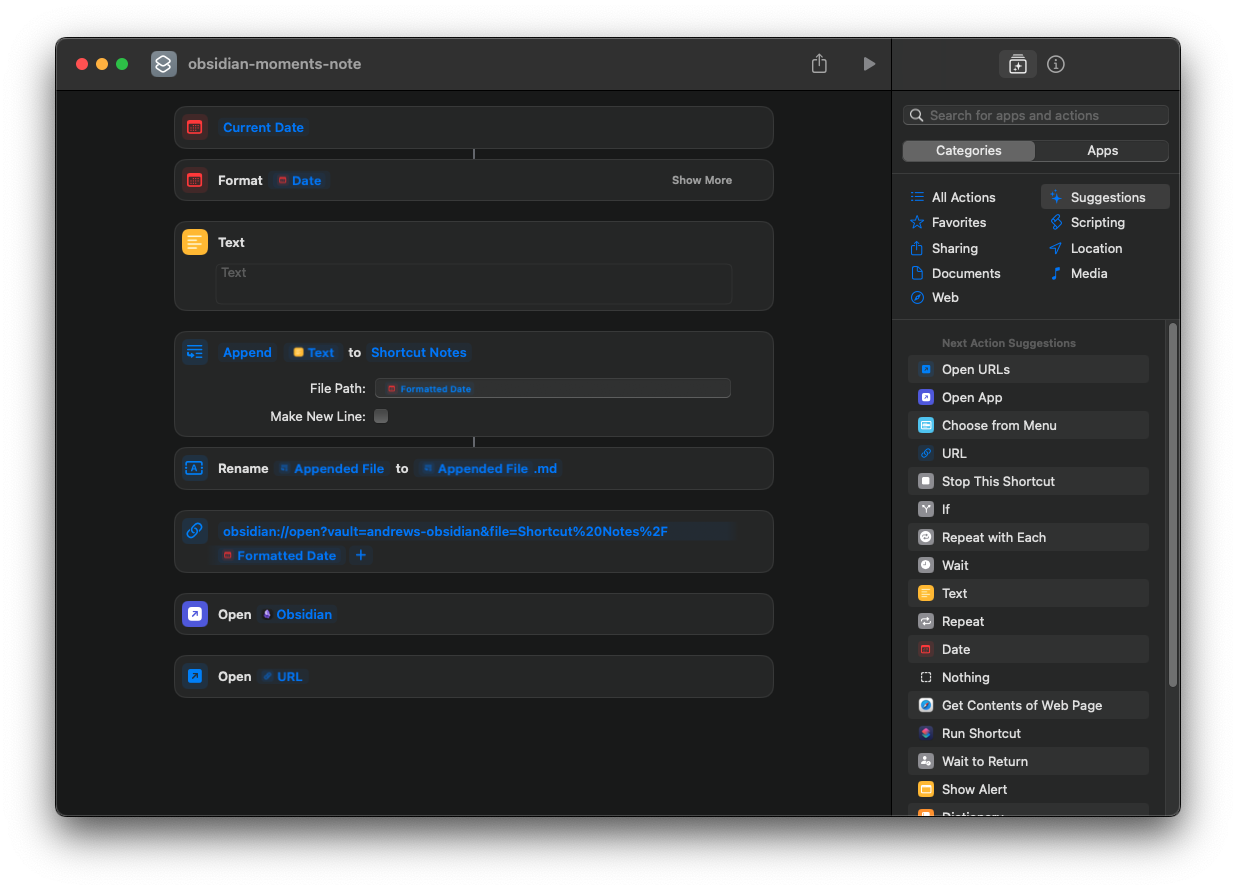This screenshot has height=890, width=1236.
Task: Click the Date variable in Format action
Action: (299, 180)
